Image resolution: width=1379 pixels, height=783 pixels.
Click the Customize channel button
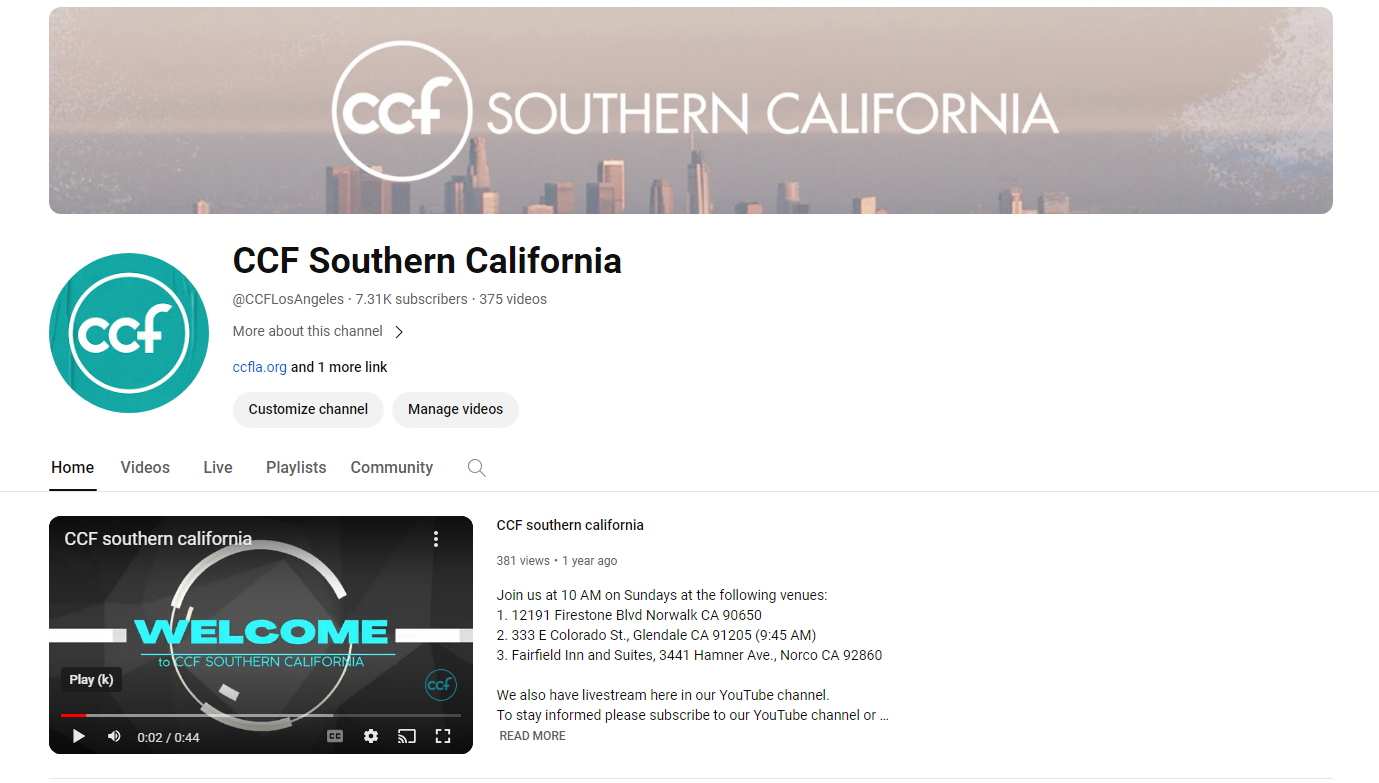coord(308,409)
